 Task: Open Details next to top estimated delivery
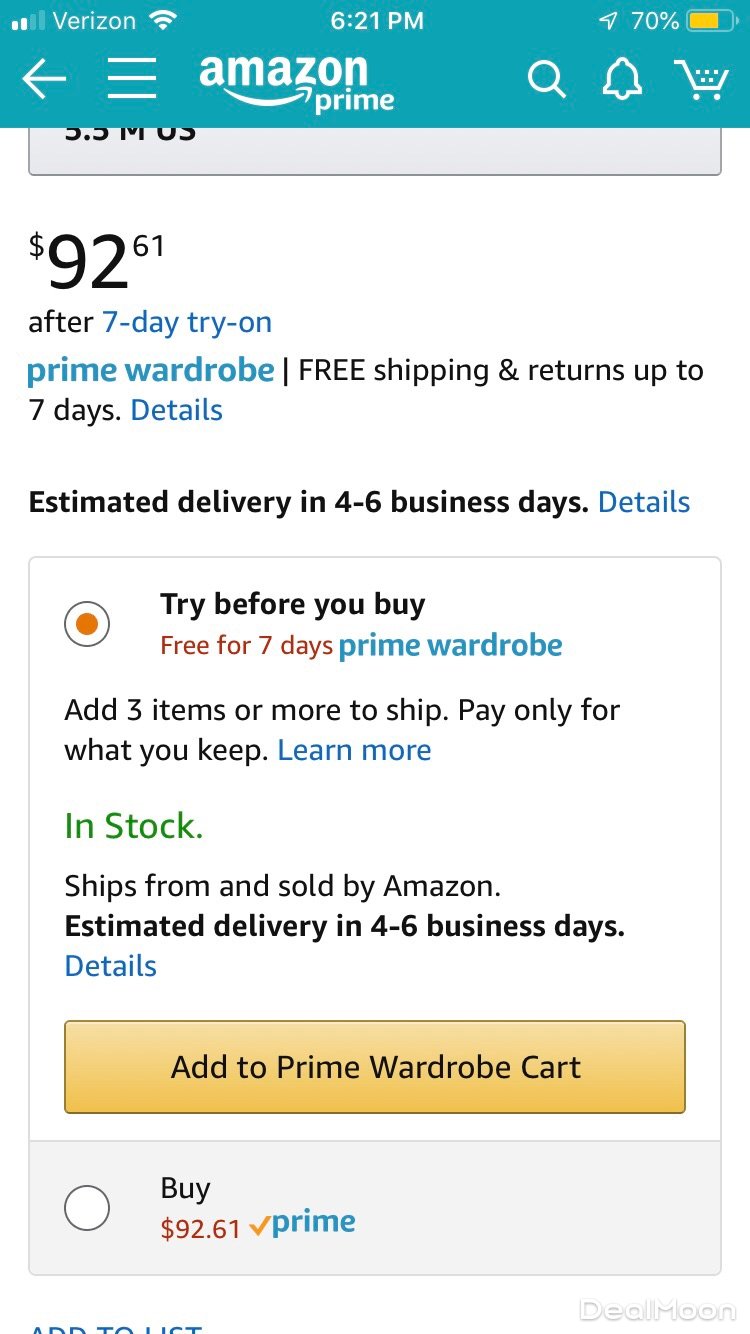644,502
